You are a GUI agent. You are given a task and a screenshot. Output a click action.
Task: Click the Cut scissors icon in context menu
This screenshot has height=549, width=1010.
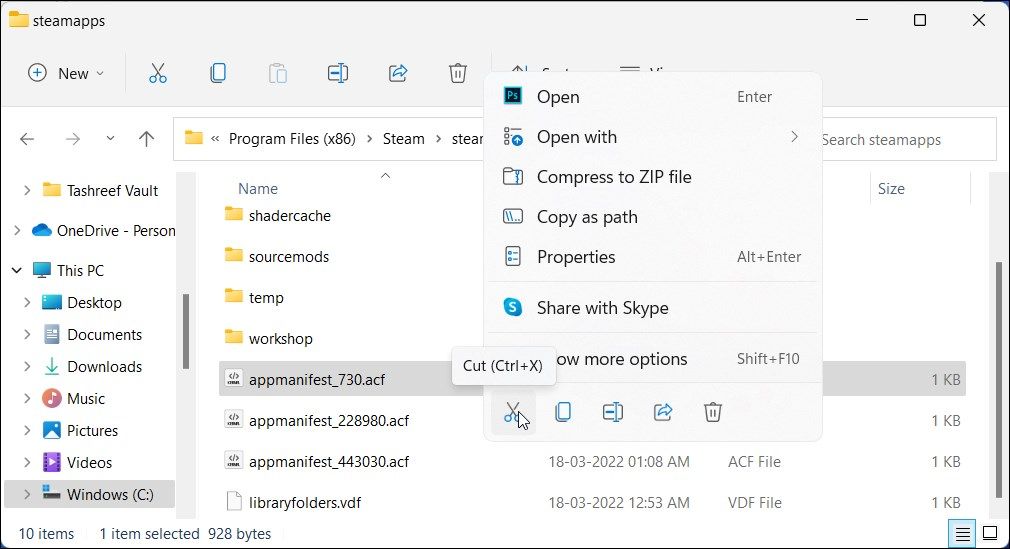click(512, 412)
